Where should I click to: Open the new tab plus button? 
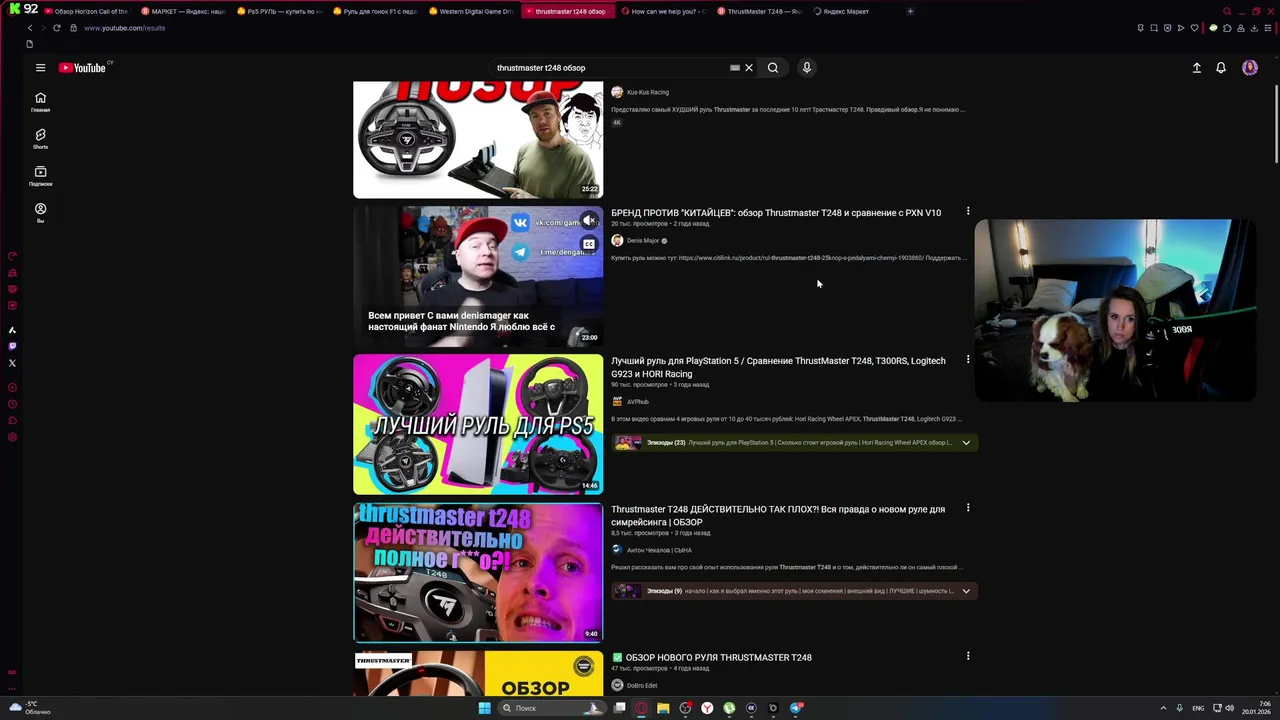pyautogui.click(x=910, y=11)
